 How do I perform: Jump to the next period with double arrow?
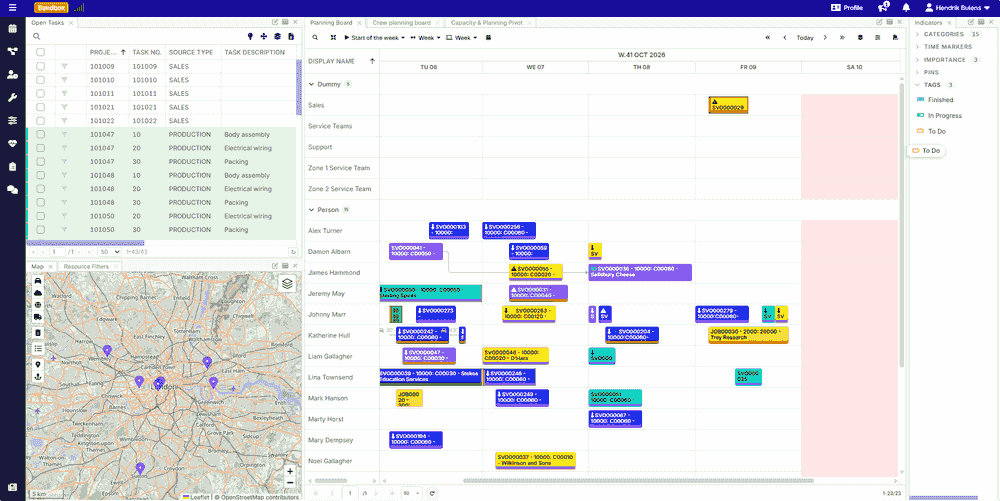(842, 38)
